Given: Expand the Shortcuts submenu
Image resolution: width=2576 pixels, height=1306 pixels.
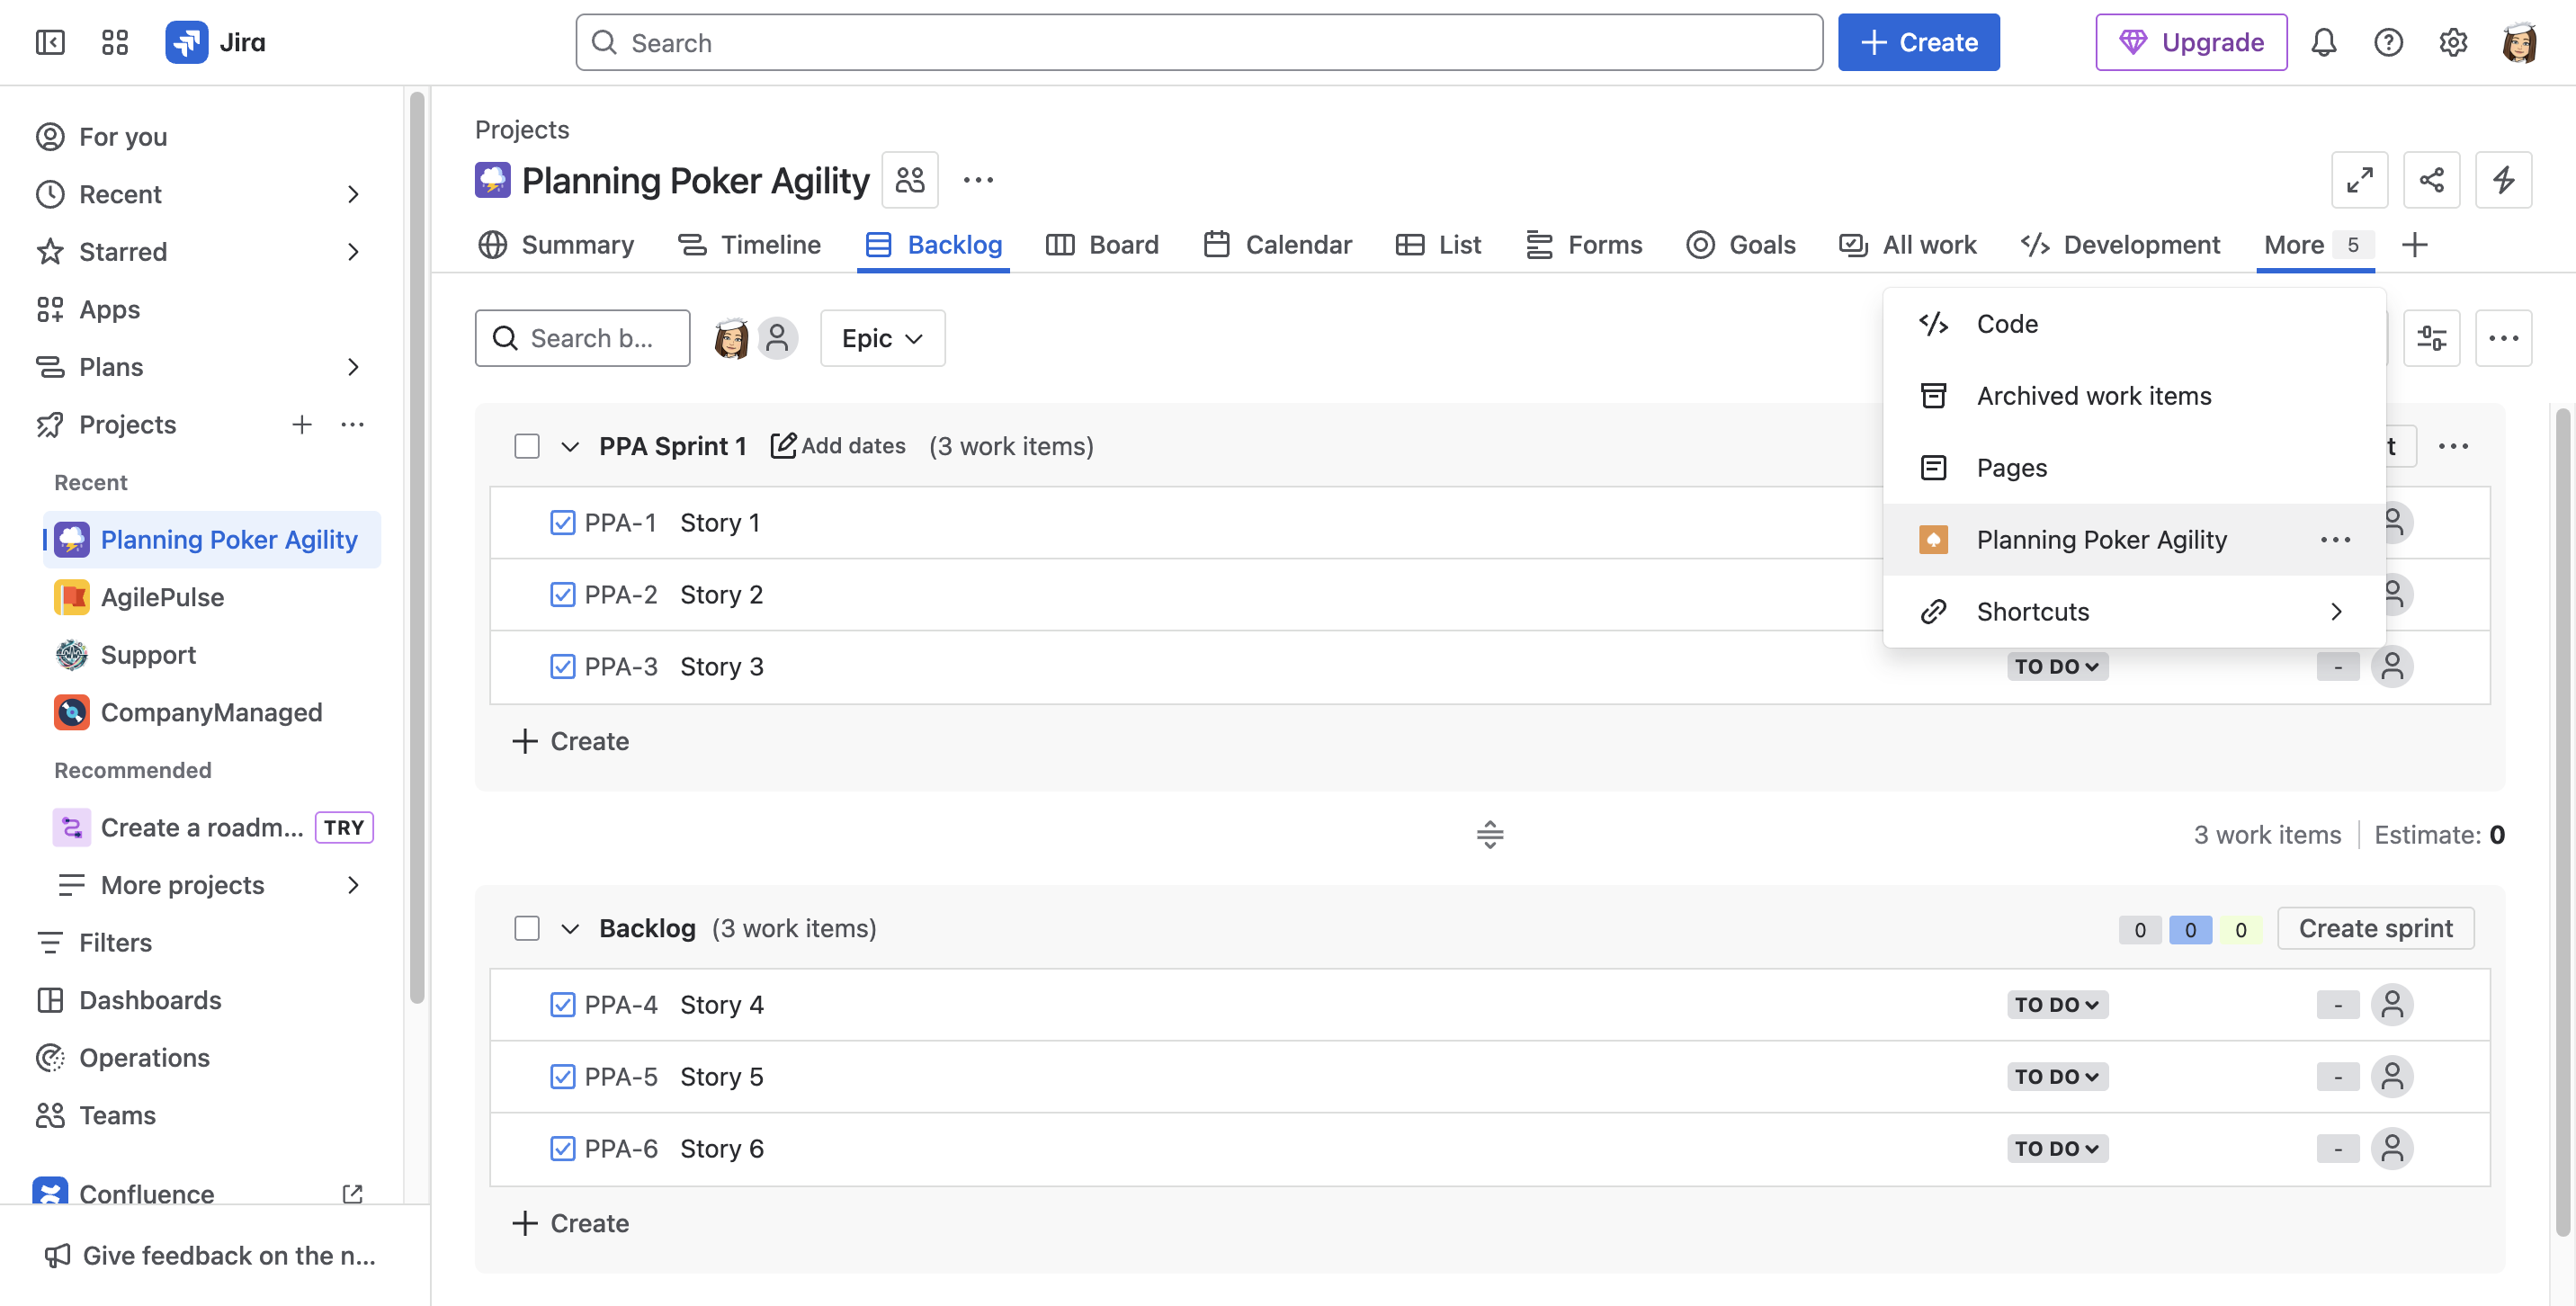Looking at the screenshot, I should tap(2134, 612).
